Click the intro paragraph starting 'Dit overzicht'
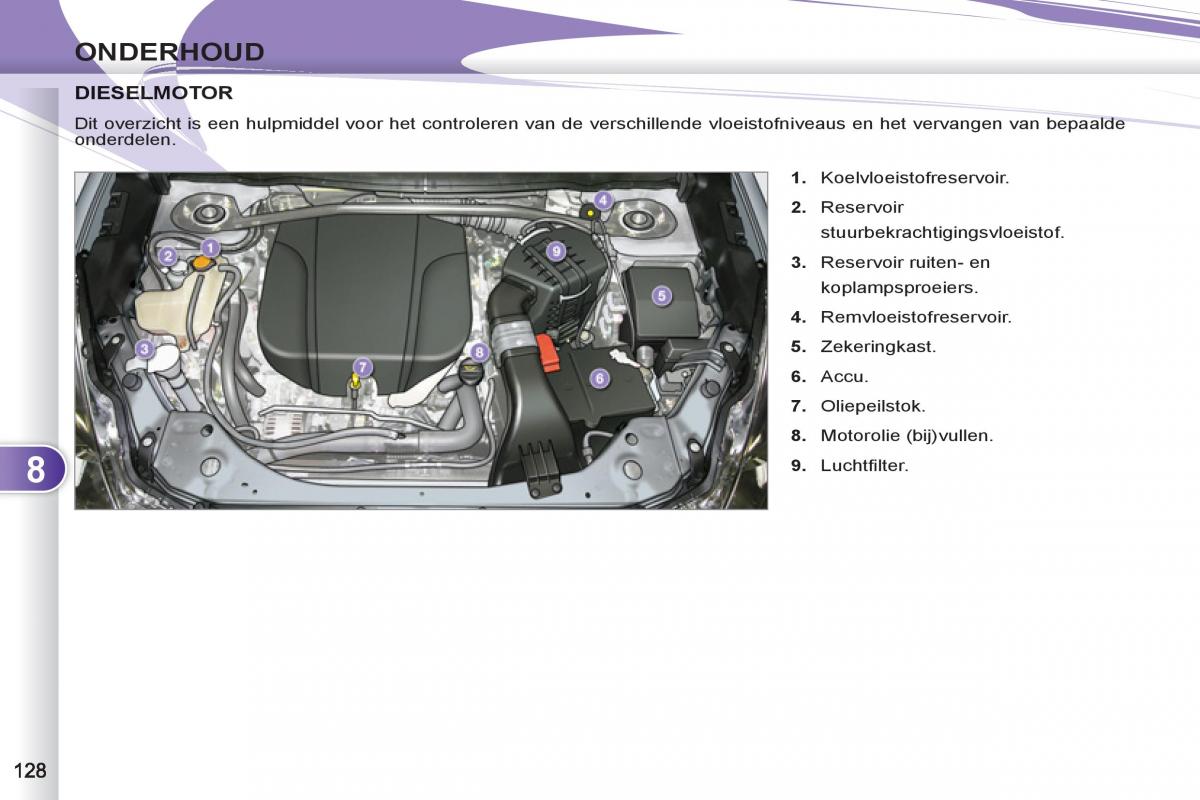The width and height of the screenshot is (1200, 800). [600, 132]
